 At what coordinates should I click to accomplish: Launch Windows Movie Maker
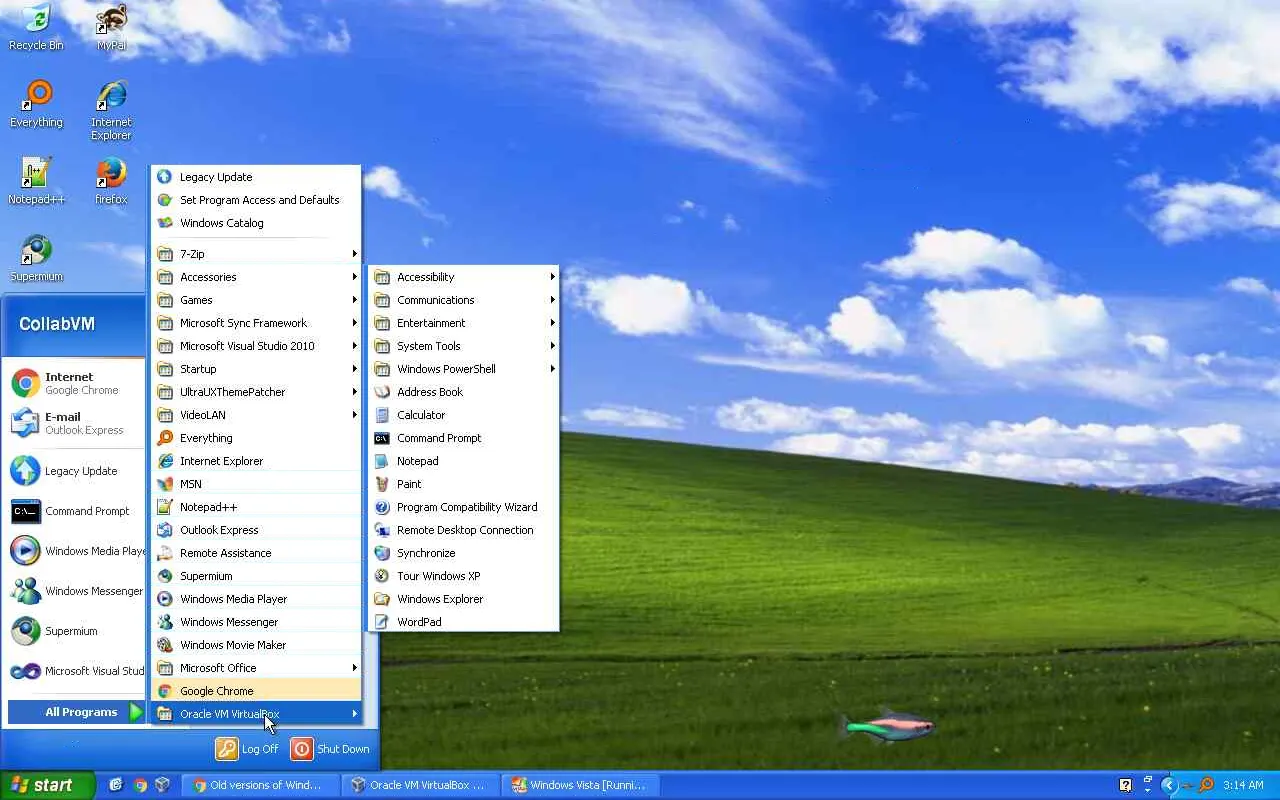point(256,645)
